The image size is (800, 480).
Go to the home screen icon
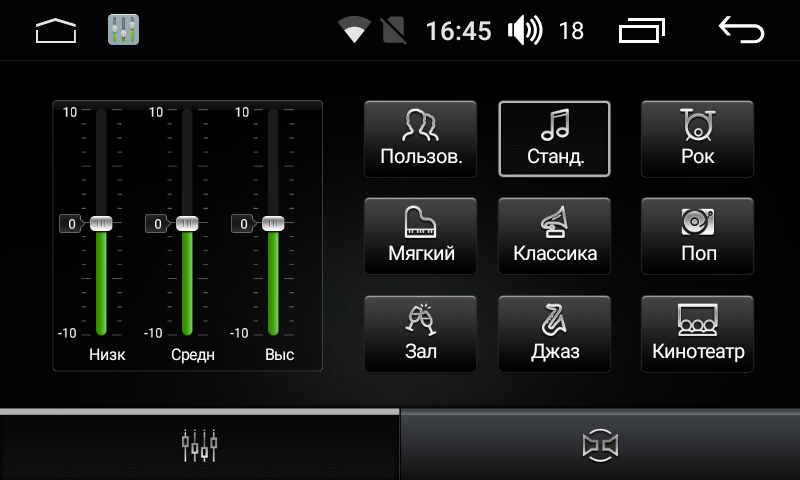coord(56,31)
